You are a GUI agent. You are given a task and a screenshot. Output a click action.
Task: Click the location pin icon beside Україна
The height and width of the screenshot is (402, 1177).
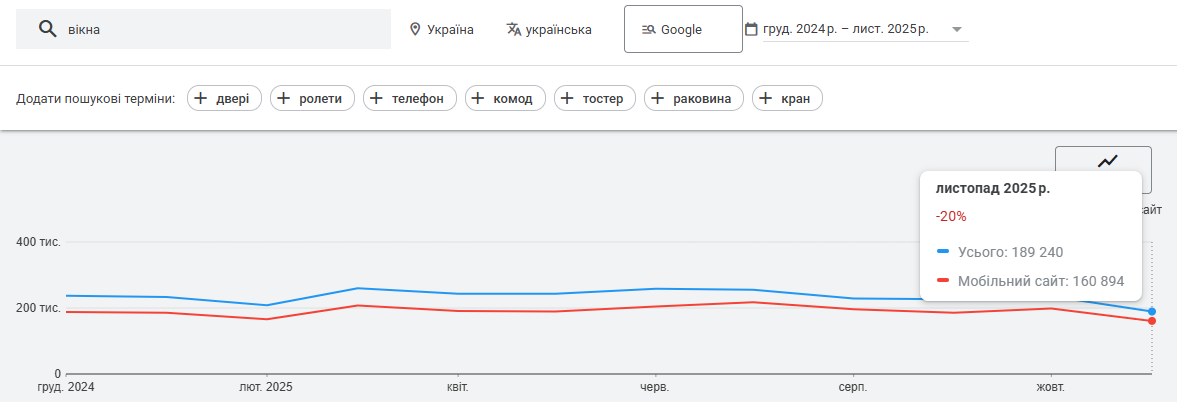[415, 29]
